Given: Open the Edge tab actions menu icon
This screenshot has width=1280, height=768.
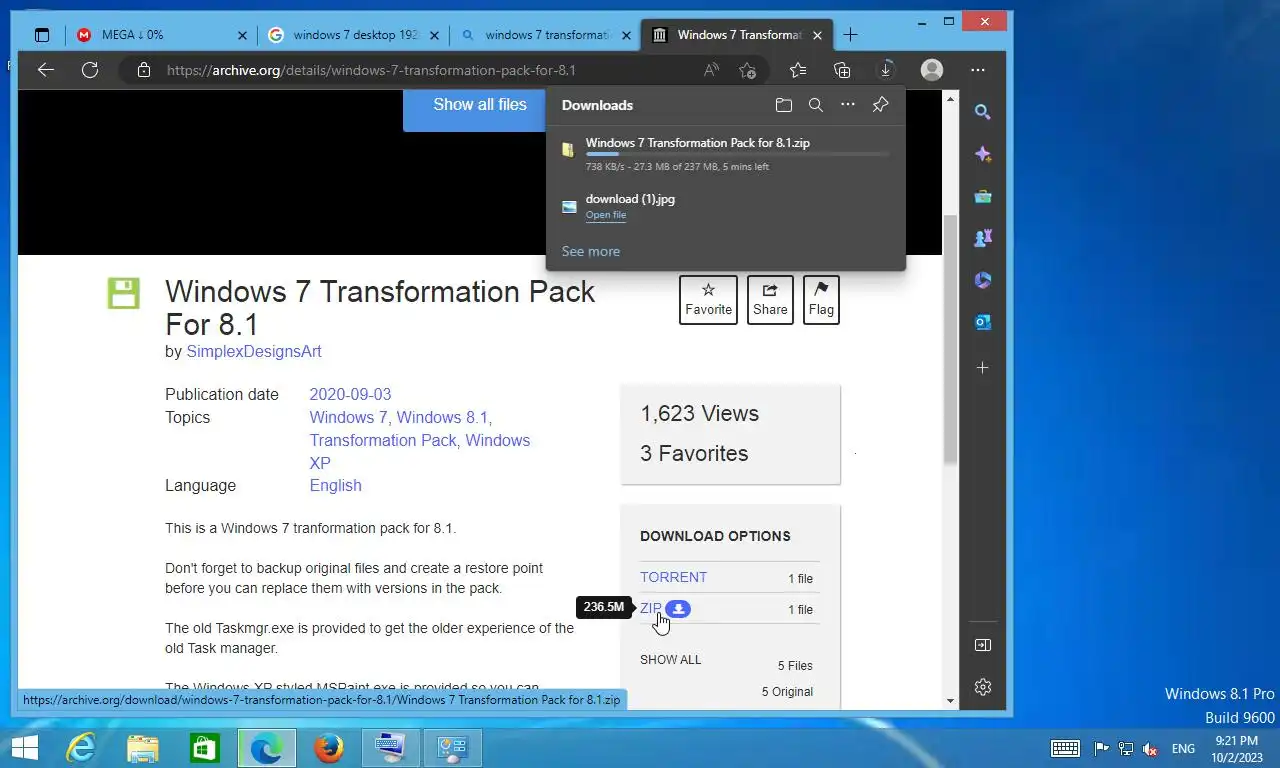Looking at the screenshot, I should [x=41, y=35].
